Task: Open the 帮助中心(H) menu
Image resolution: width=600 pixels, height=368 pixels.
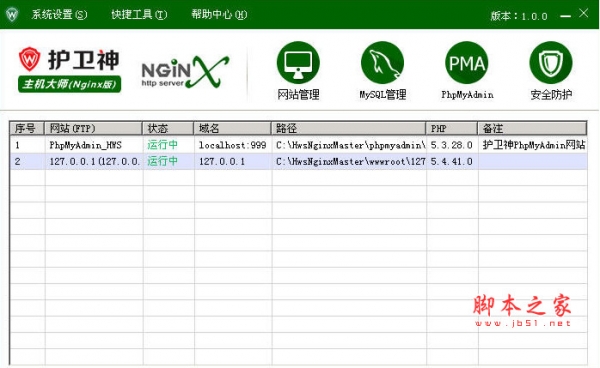Action: click(219, 15)
